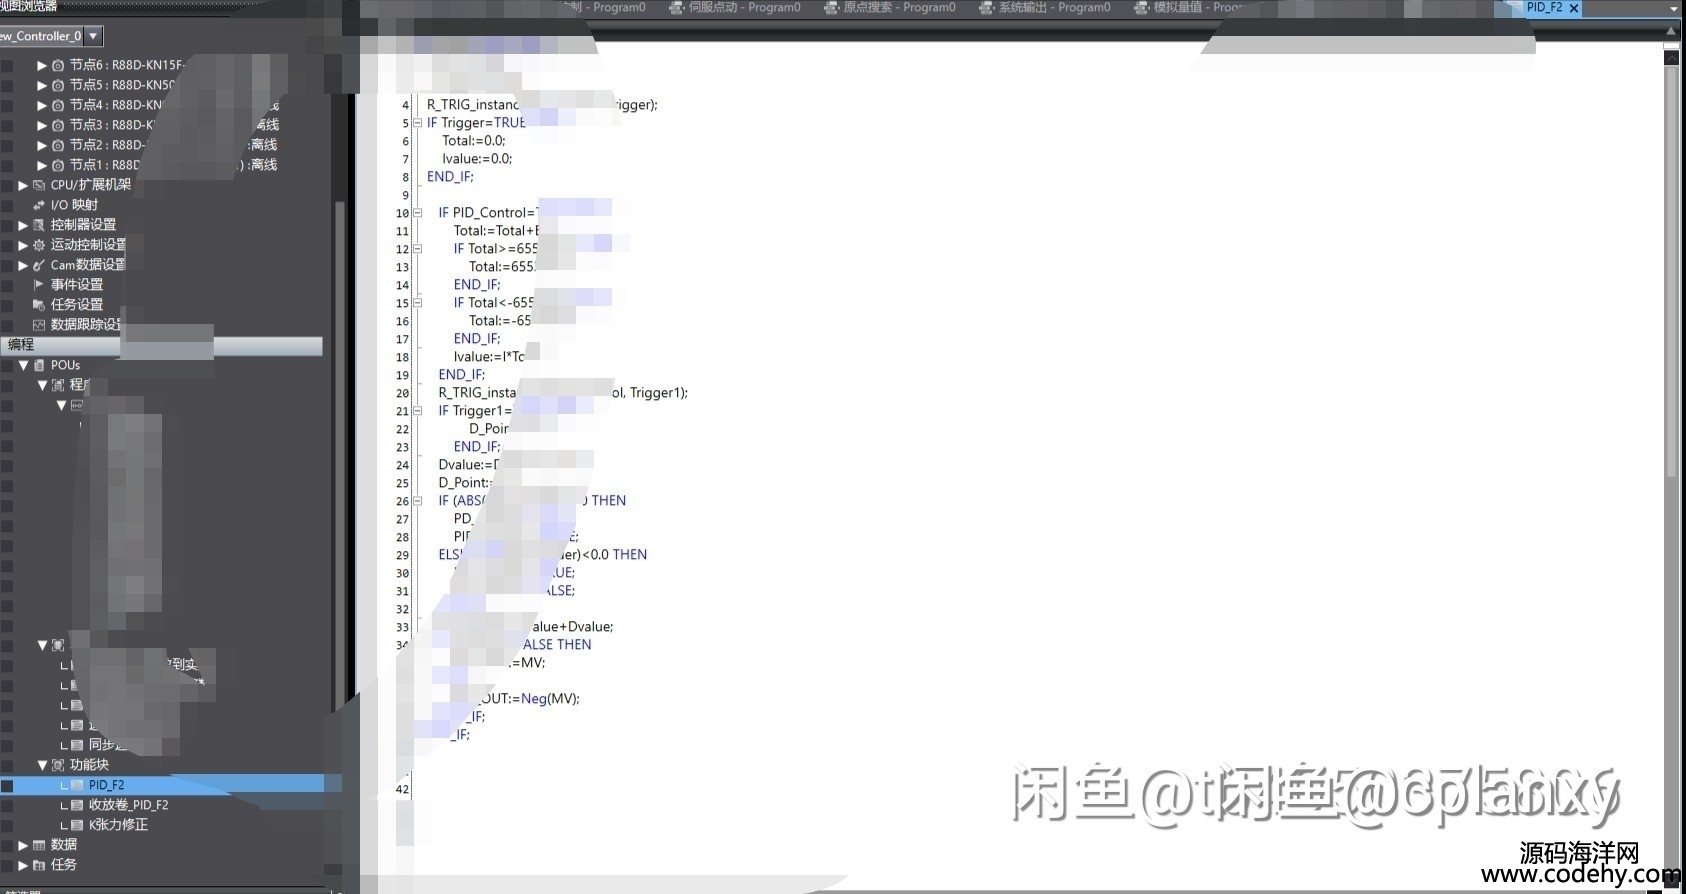
Task: Click the servo icon beside 节点5
Action: [x=58, y=85]
